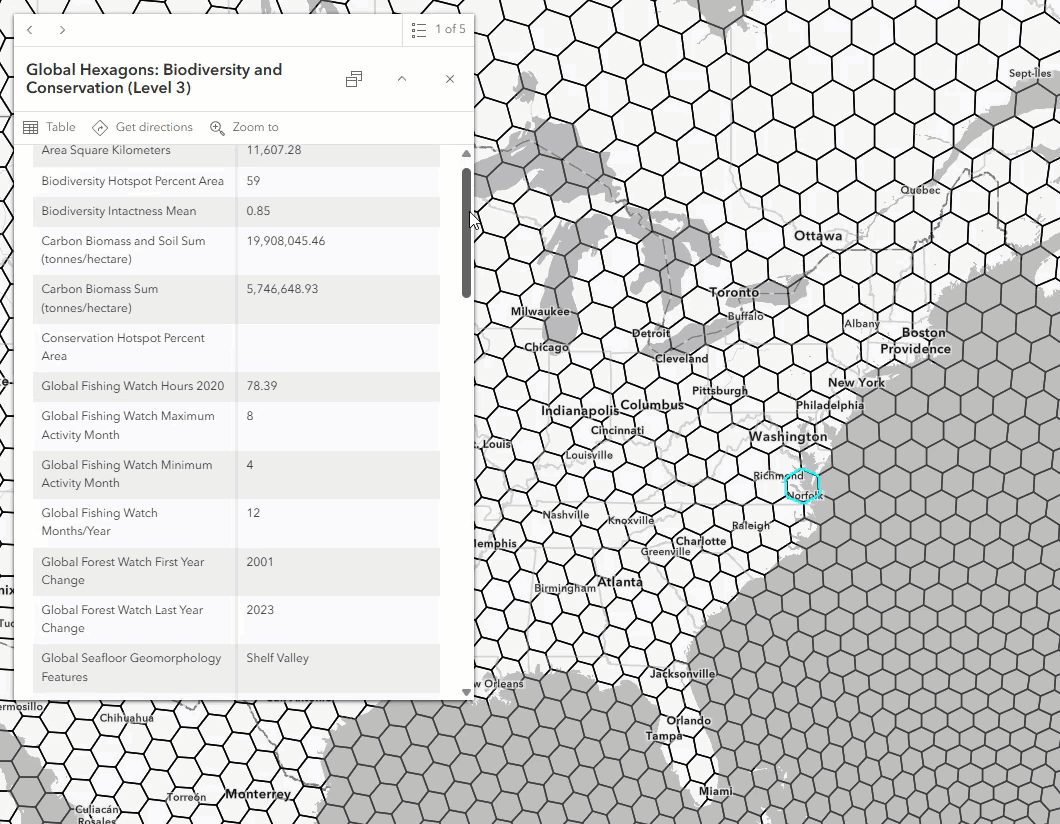The width and height of the screenshot is (1060, 824).
Task: Click the hexagon over New York
Action: 855,382
